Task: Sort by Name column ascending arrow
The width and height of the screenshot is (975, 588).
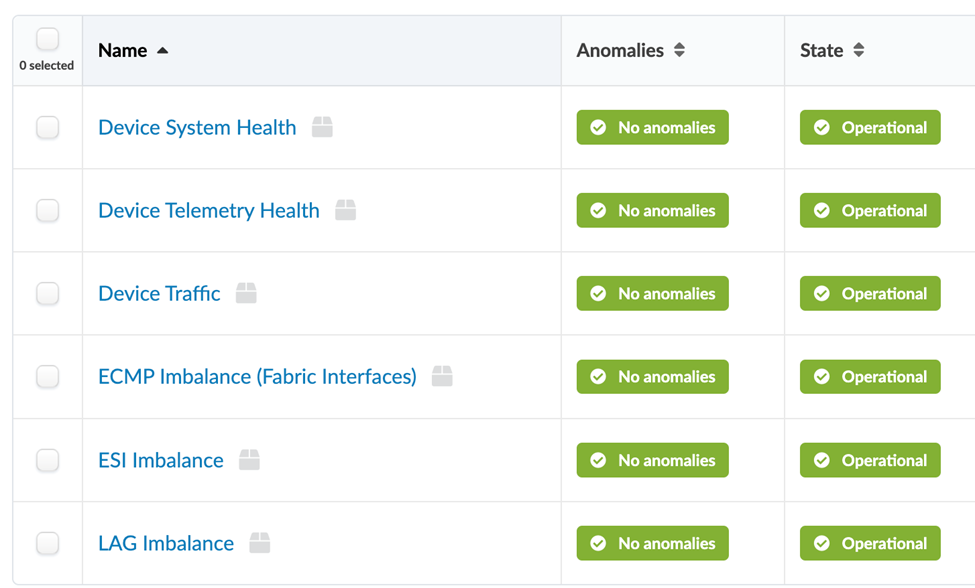Action: click(163, 50)
